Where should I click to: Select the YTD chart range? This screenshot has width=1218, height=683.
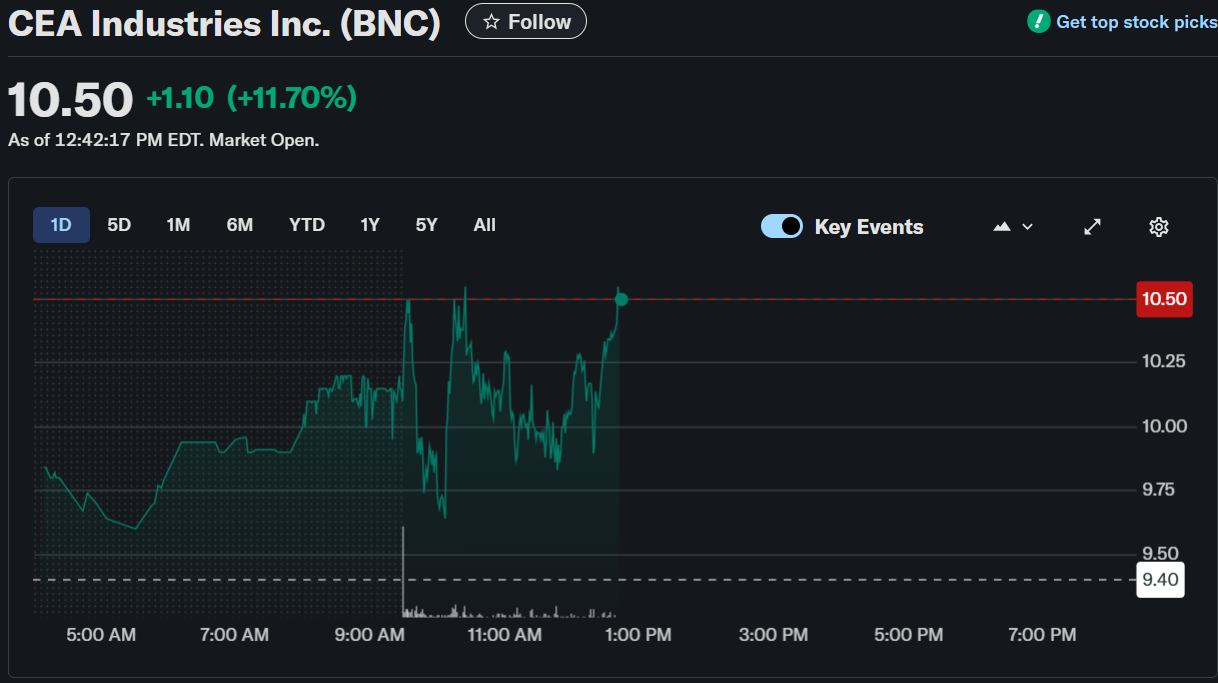pos(307,225)
